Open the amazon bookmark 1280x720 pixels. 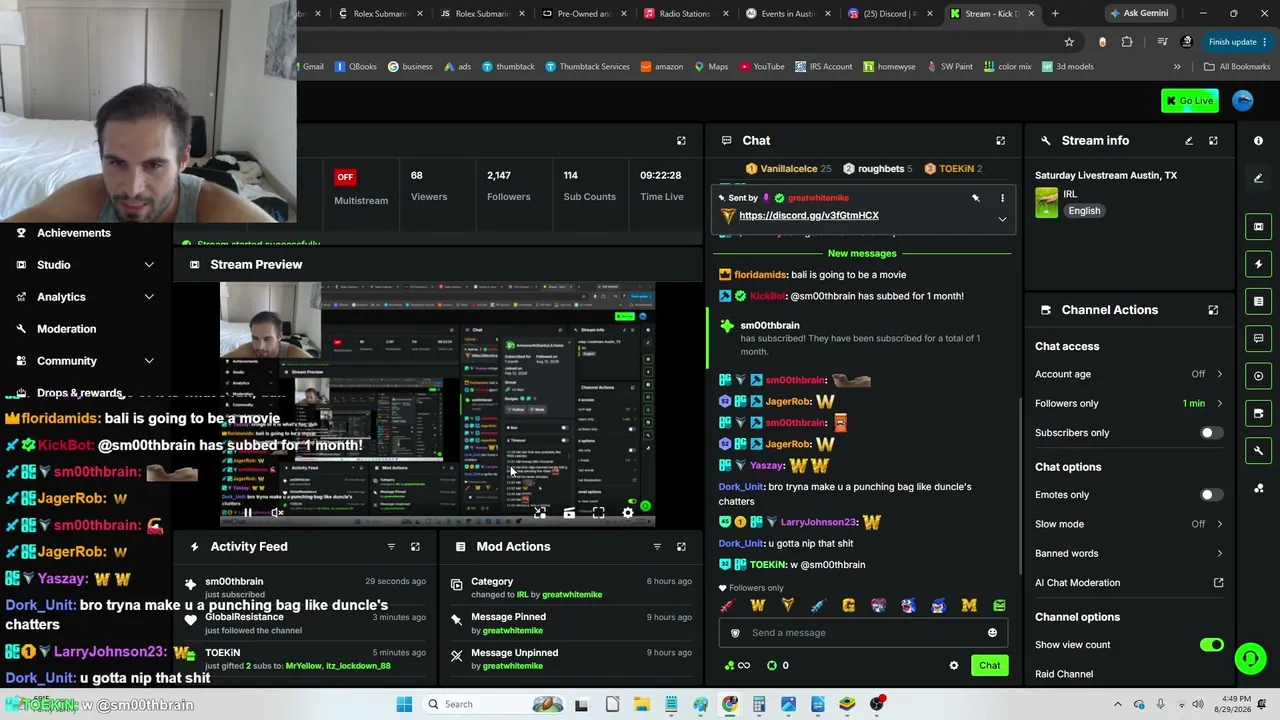click(x=662, y=67)
